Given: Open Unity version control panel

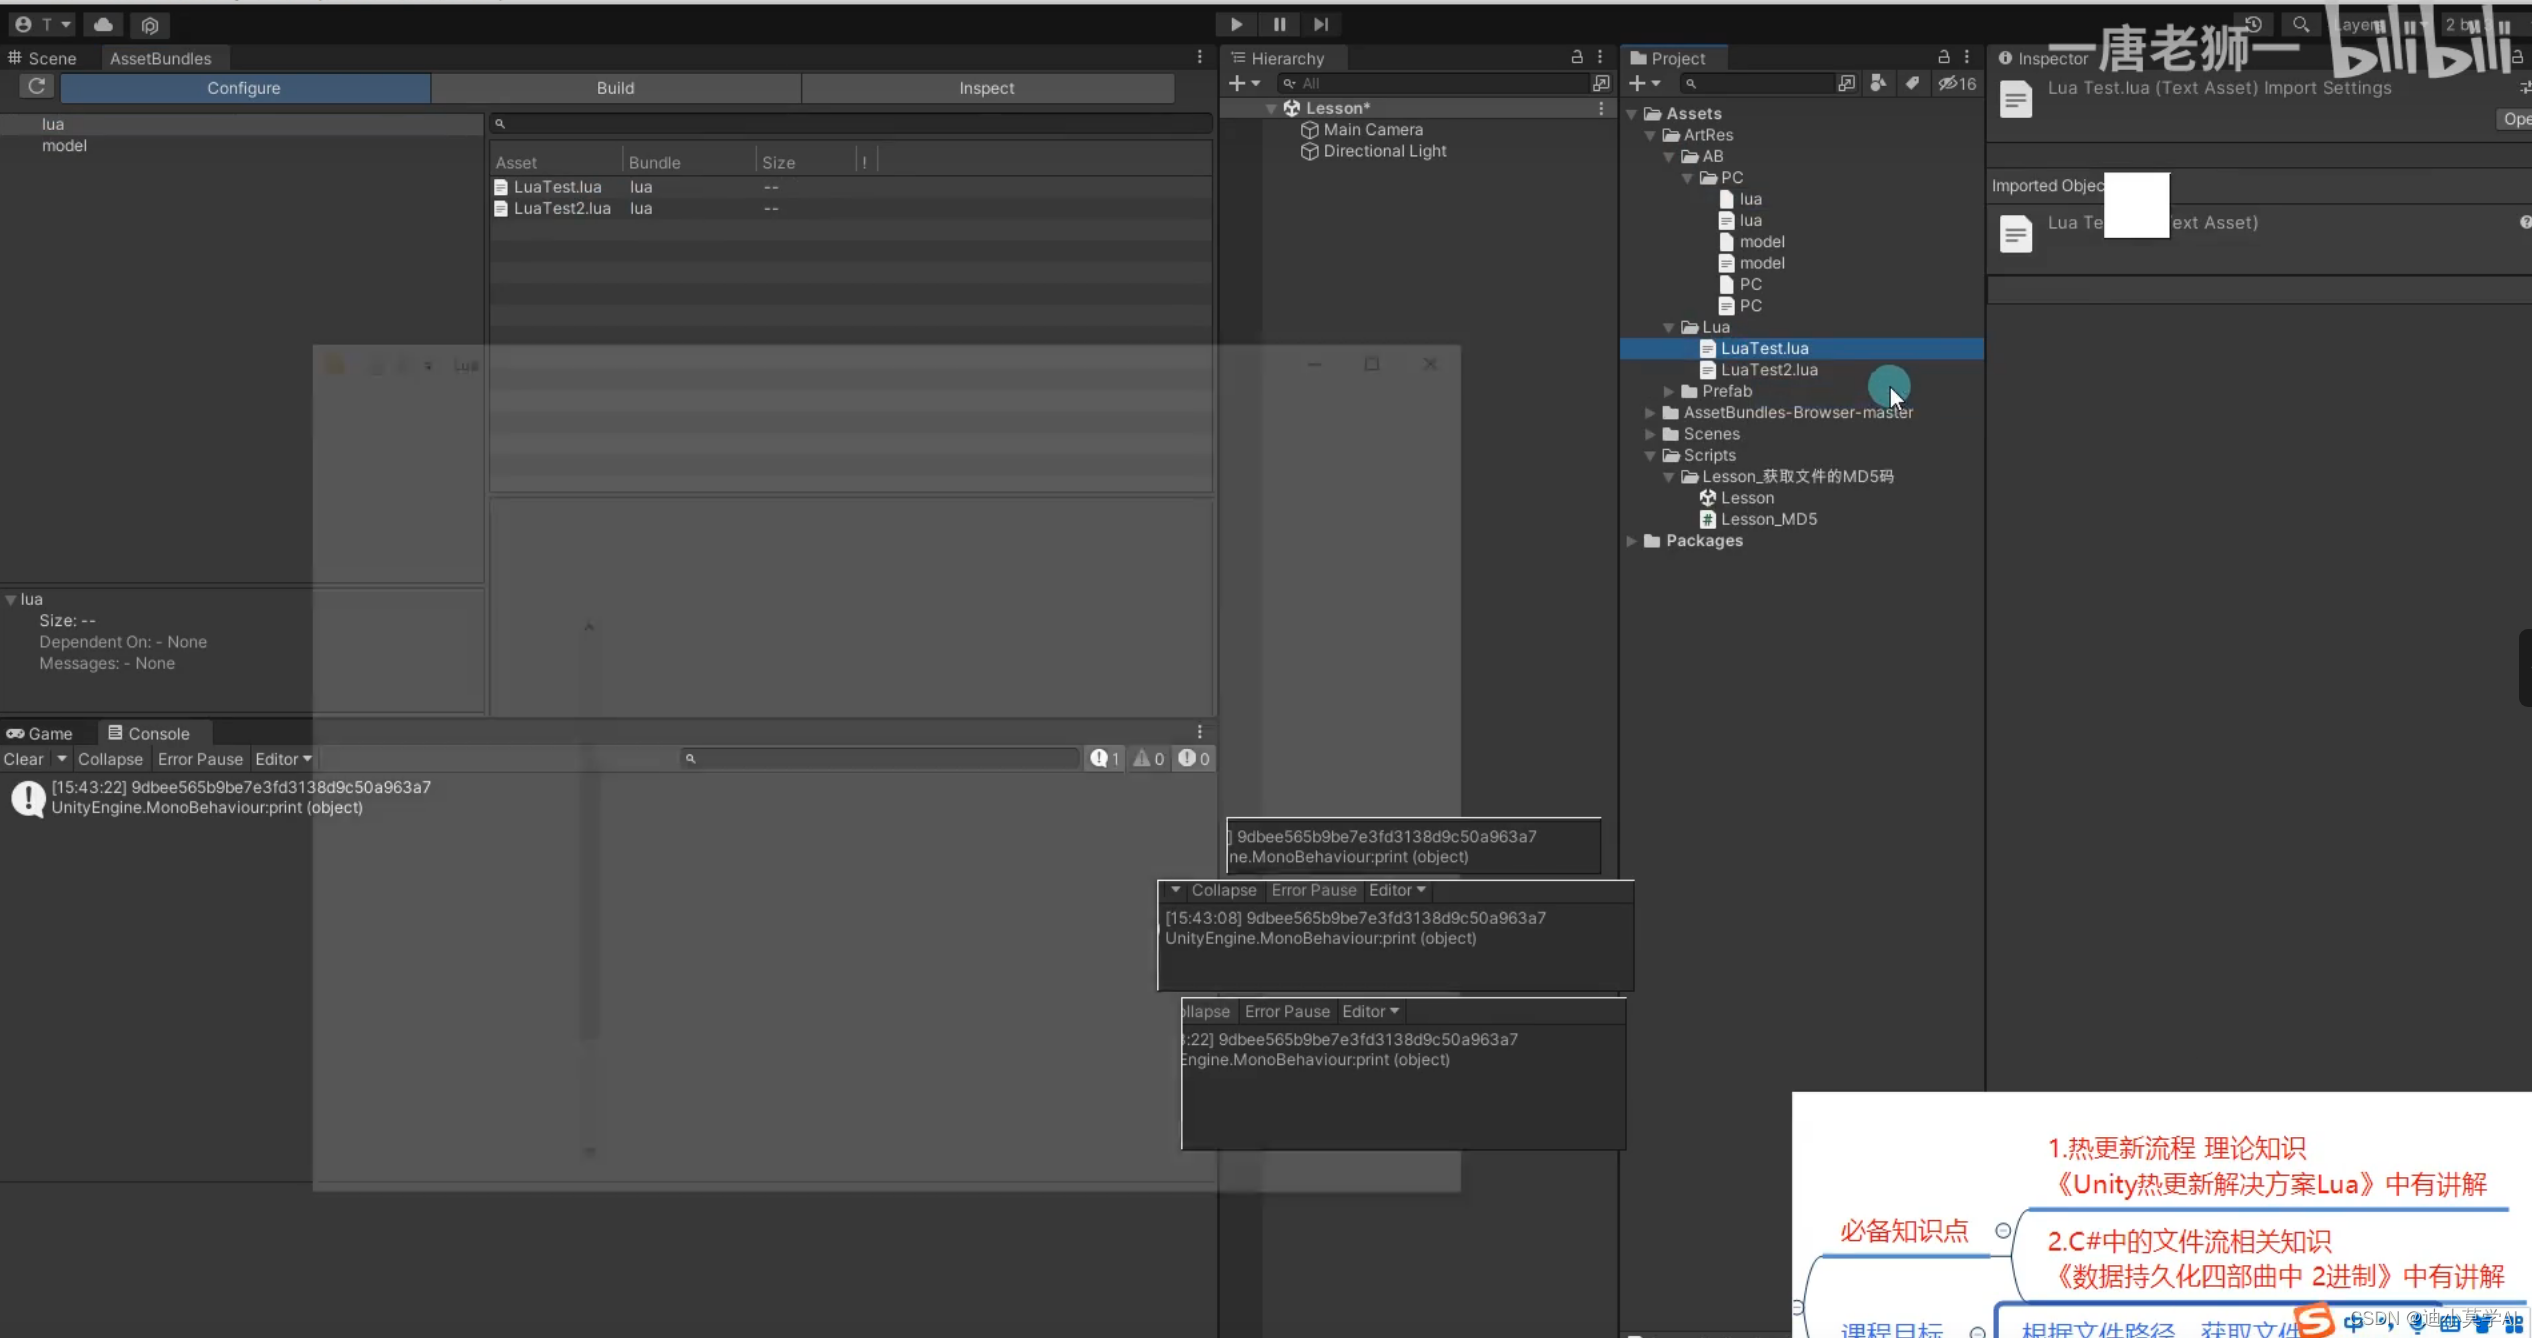Looking at the screenshot, I should [x=150, y=25].
